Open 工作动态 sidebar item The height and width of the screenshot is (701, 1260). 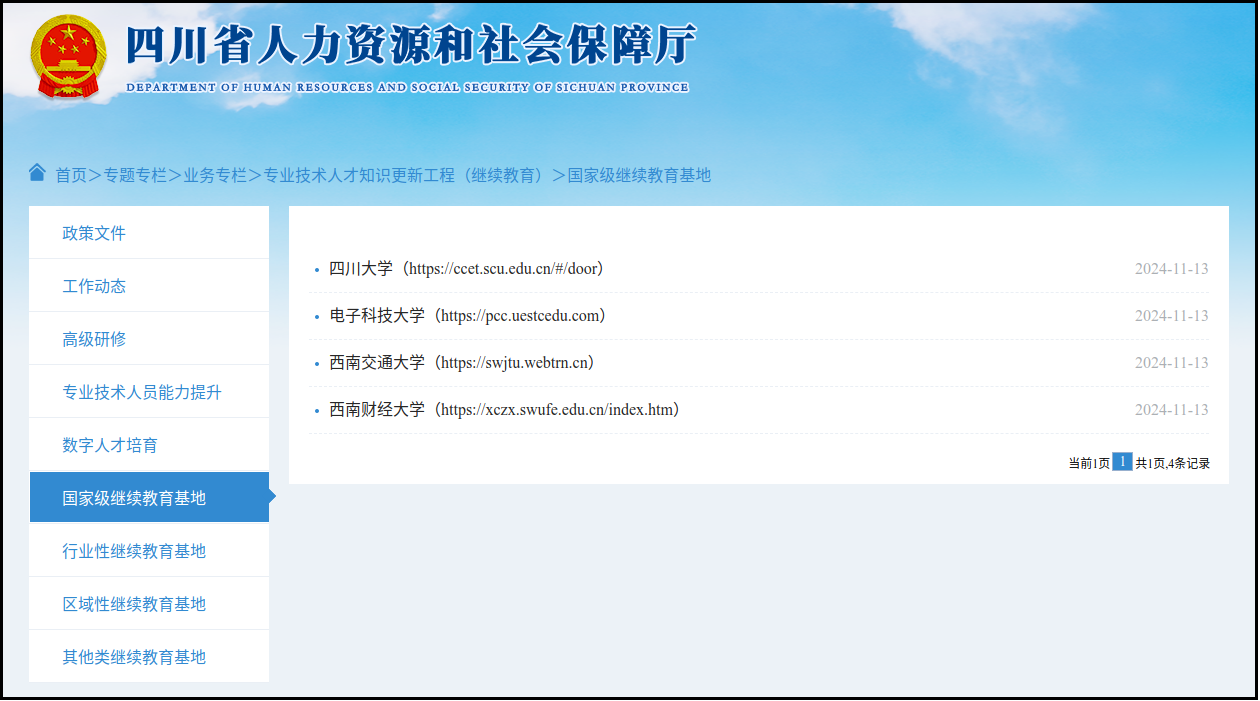point(94,286)
